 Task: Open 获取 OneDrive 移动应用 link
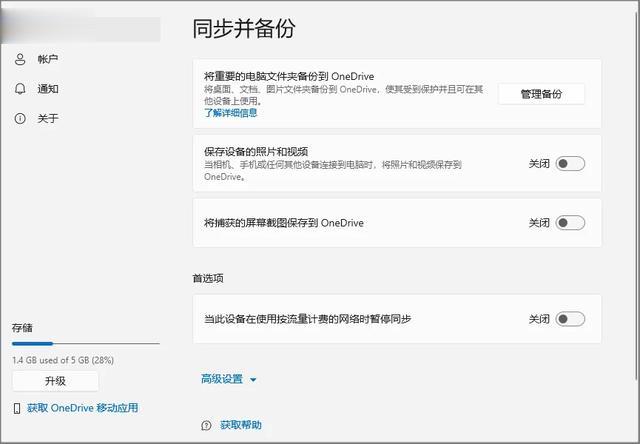click(x=82, y=408)
